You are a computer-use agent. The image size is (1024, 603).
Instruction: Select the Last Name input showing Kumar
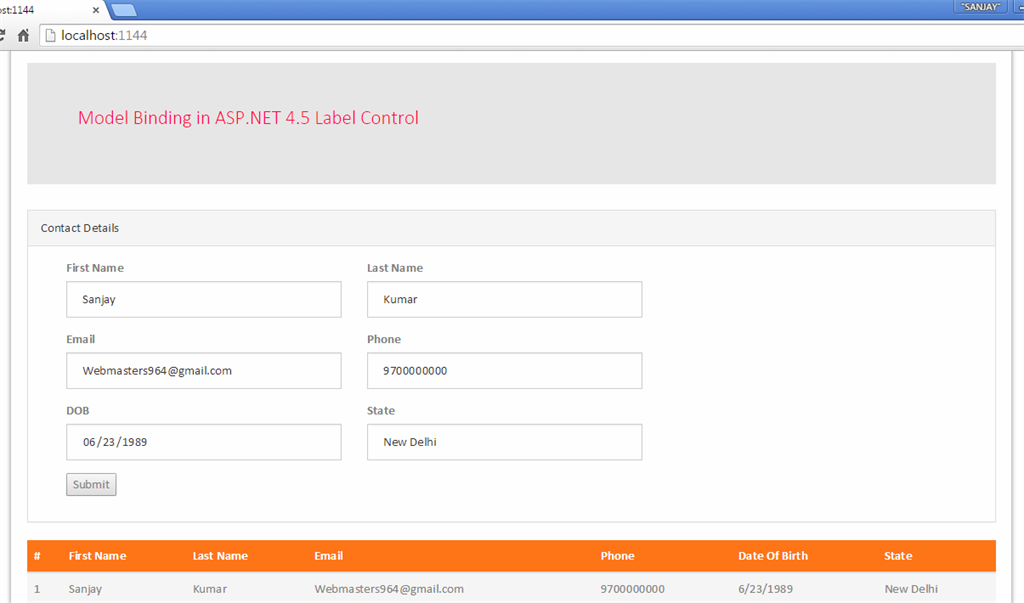coord(504,299)
